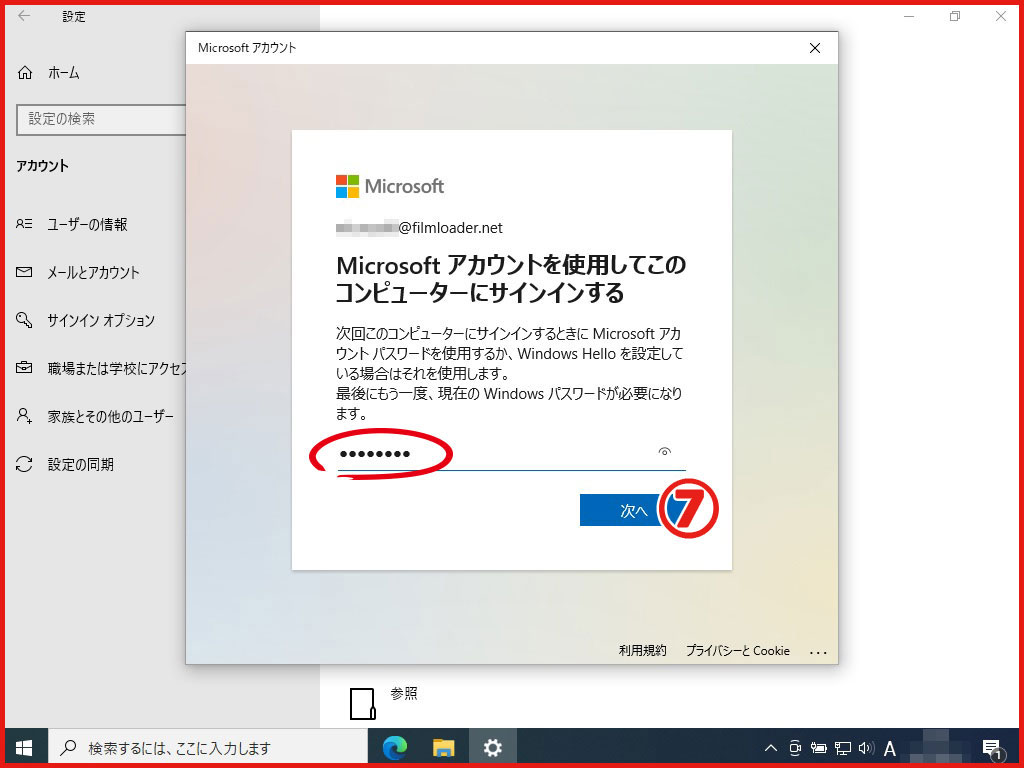Launch Microsoft Edge from the taskbar
The height and width of the screenshot is (768, 1024).
394,748
